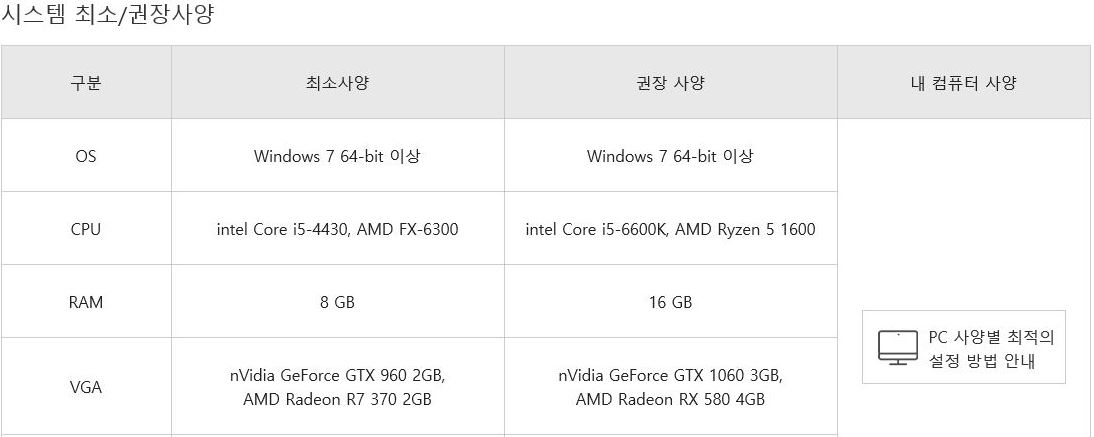Click intel Core i5-6600K recommended CPU cell
1094x437 pixels.
[x=670, y=229]
